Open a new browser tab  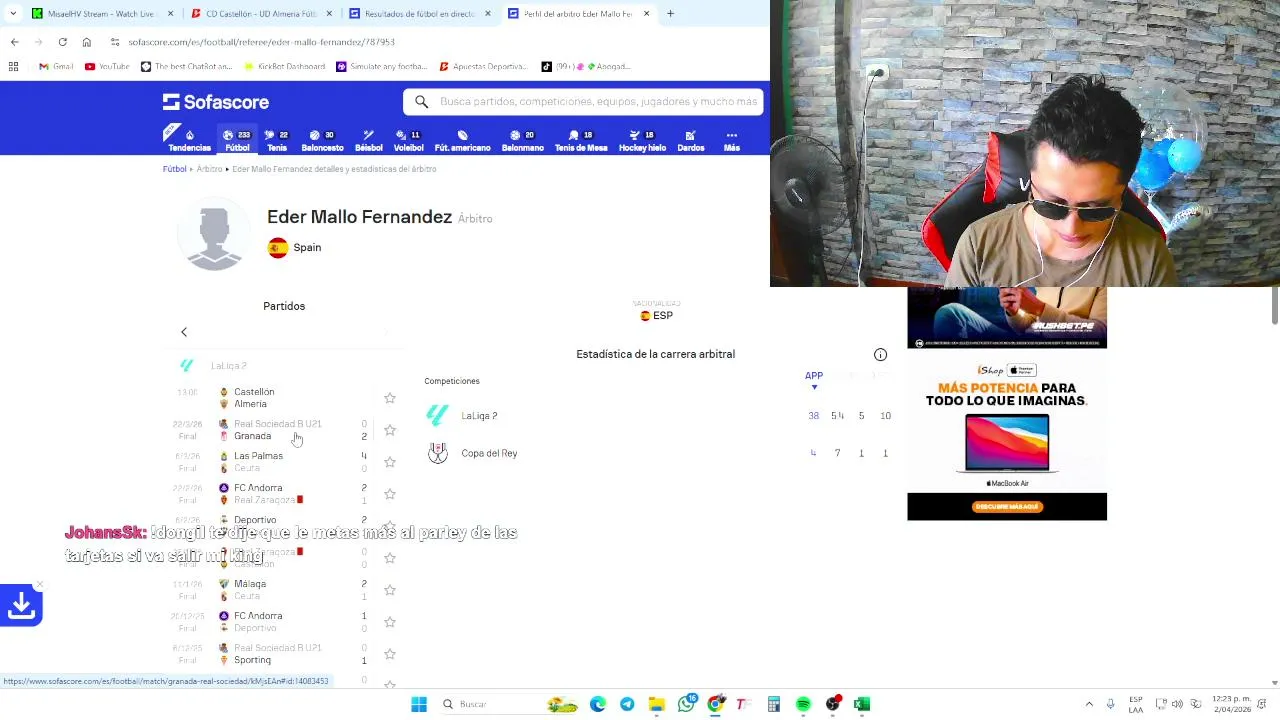(670, 14)
